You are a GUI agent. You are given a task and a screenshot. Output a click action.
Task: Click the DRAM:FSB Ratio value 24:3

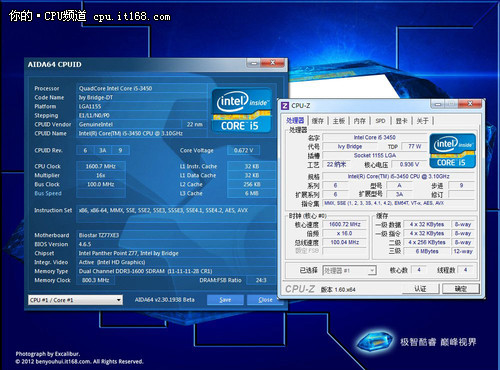(x=261, y=280)
